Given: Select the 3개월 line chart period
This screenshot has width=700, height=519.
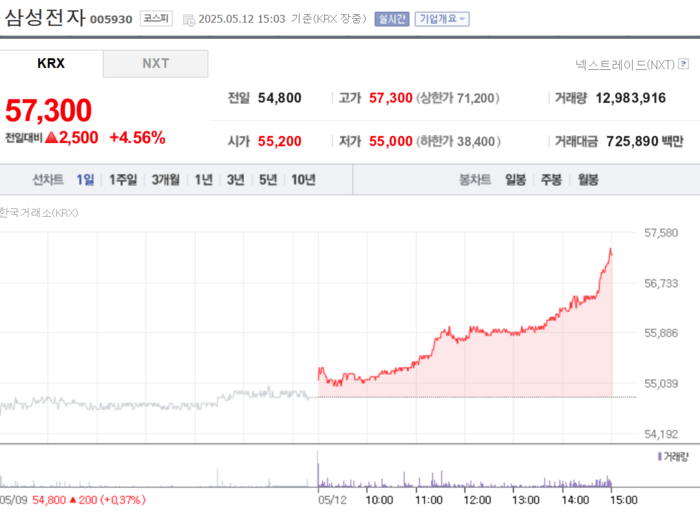Looking at the screenshot, I should point(165,180).
